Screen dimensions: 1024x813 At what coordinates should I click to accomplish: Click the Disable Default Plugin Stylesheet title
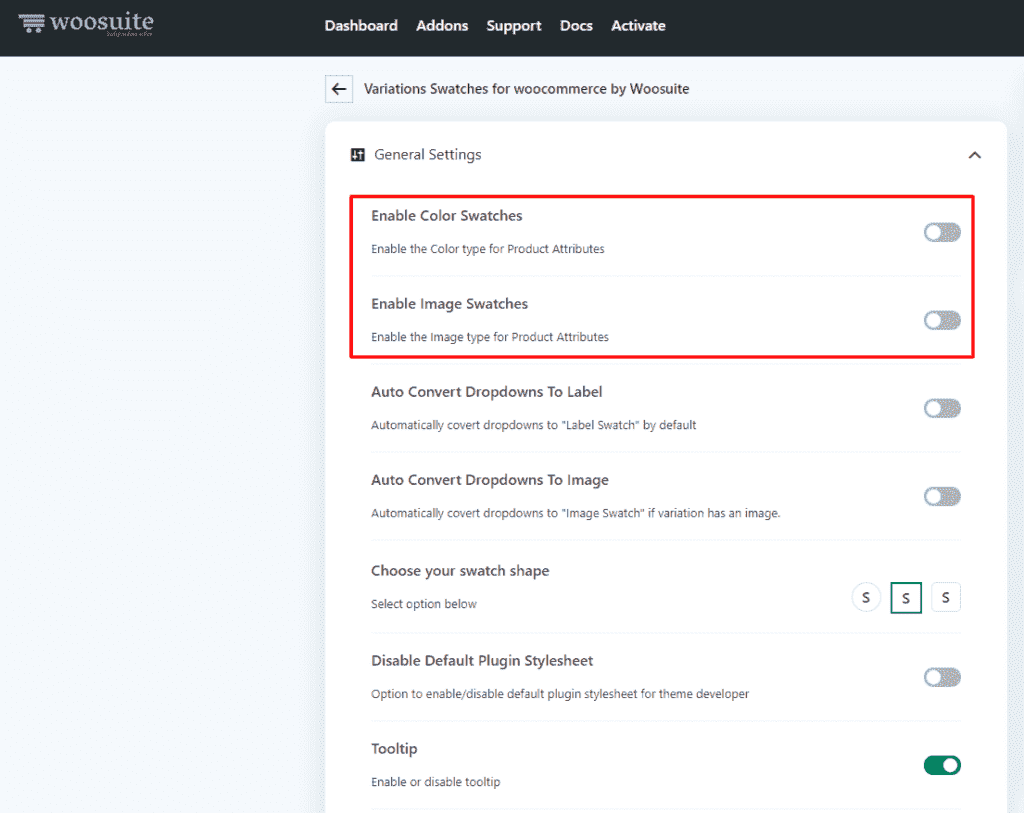point(482,661)
